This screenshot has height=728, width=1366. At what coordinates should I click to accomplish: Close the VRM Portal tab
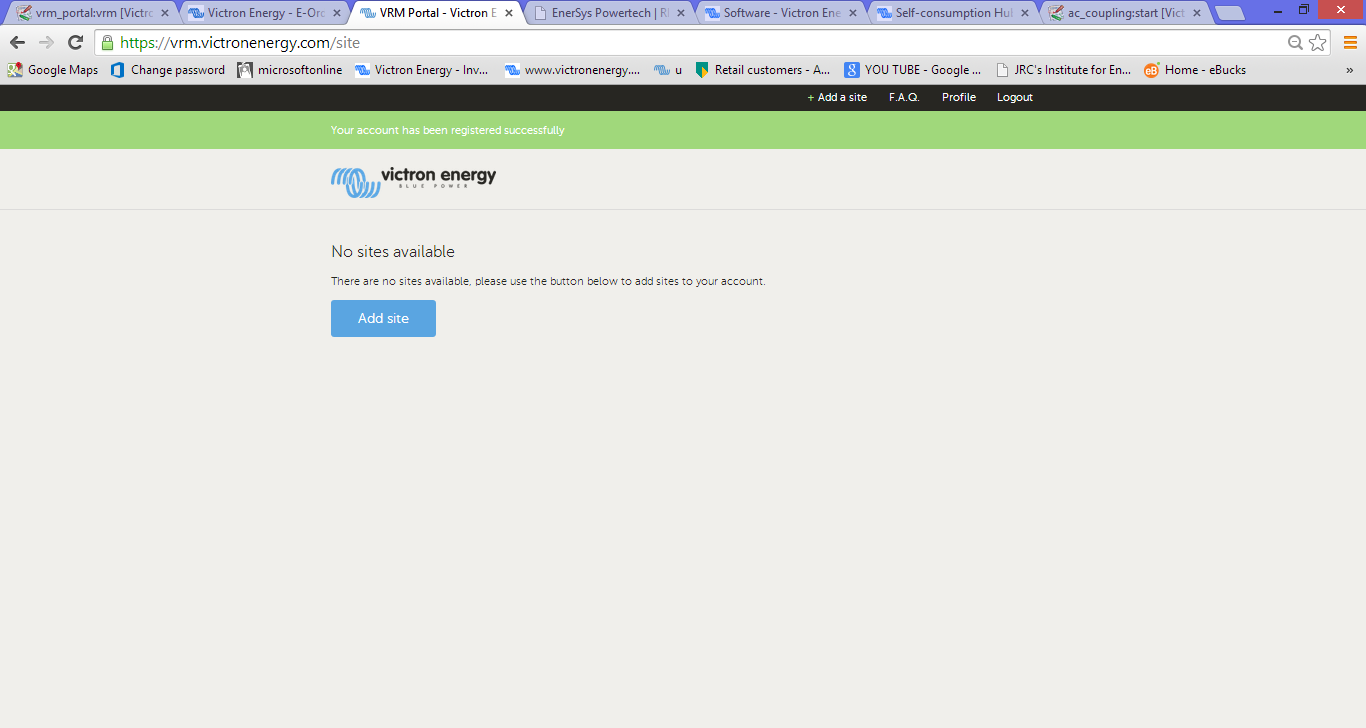click(x=508, y=13)
